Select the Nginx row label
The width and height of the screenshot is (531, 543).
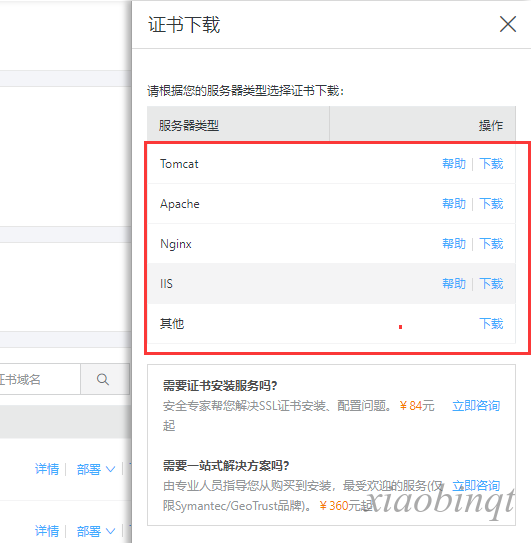[x=176, y=244]
